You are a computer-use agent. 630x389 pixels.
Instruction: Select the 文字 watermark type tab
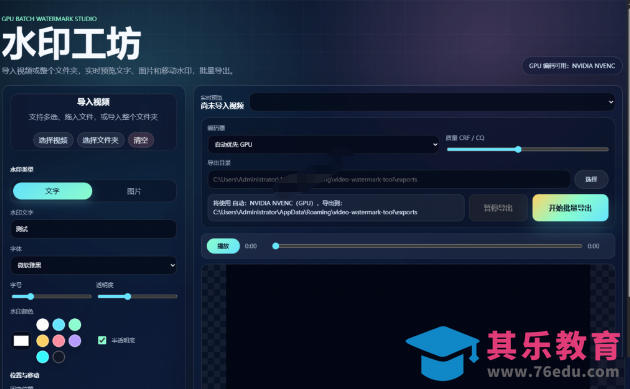pyautogui.click(x=53, y=191)
